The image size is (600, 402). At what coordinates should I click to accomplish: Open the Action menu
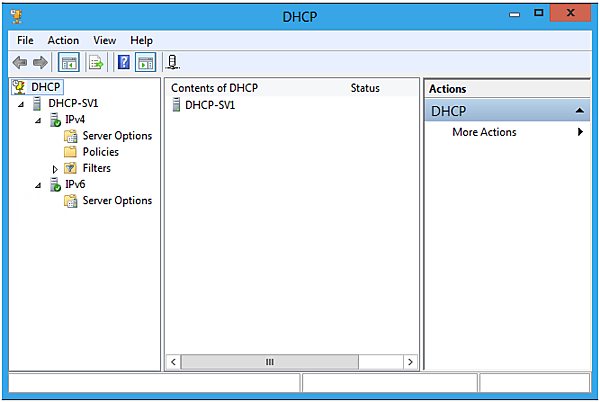coord(63,40)
